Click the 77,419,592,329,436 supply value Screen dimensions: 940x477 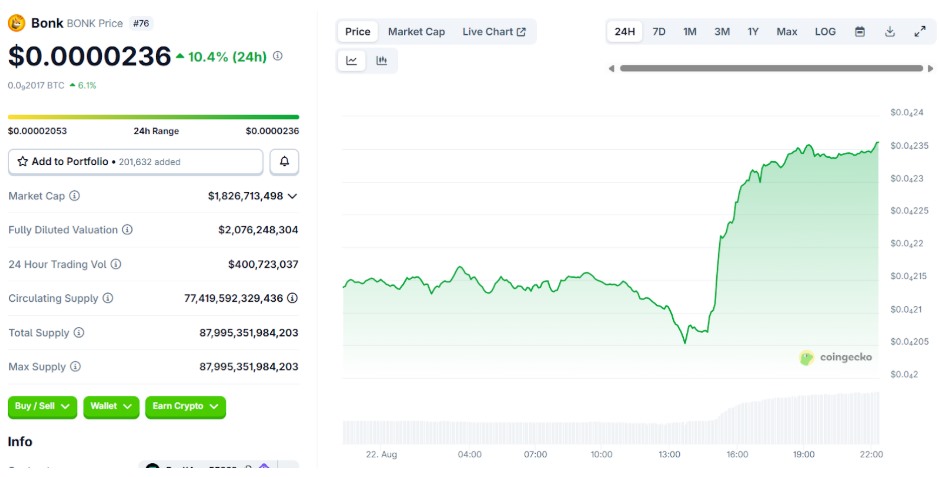coord(233,298)
